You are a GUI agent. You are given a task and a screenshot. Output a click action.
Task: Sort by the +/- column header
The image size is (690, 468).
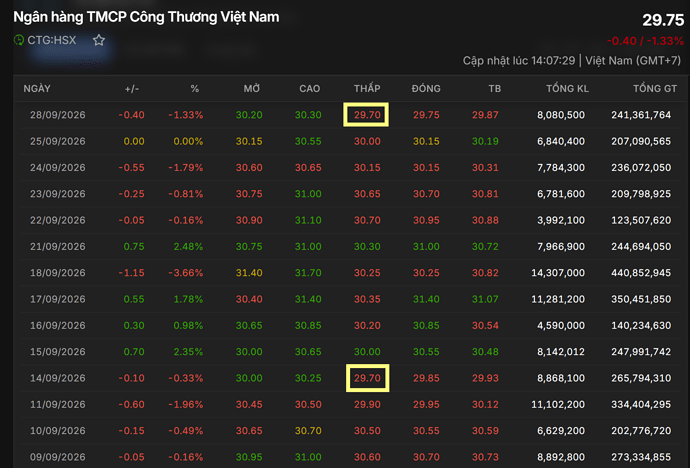tap(132, 88)
